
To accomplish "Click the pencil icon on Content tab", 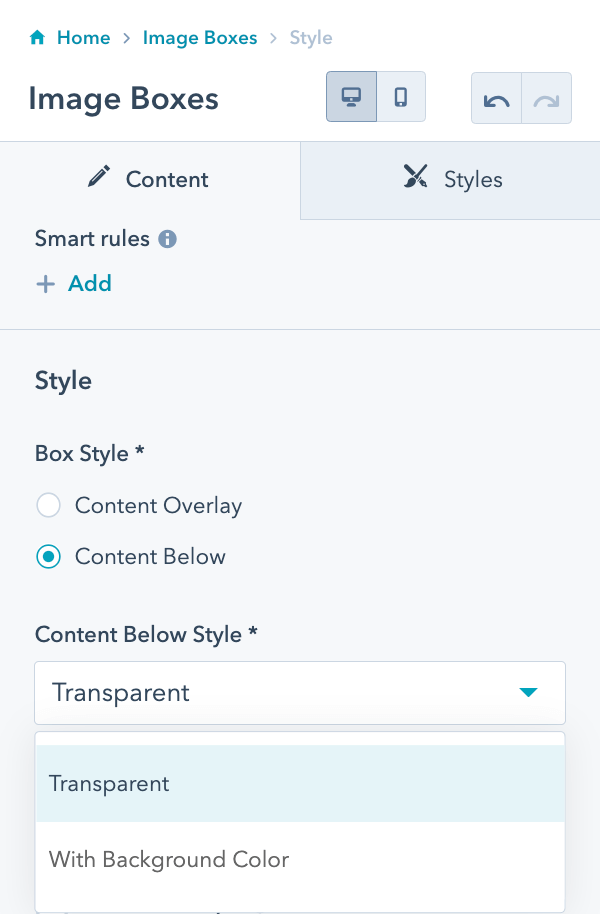I will coord(99,178).
